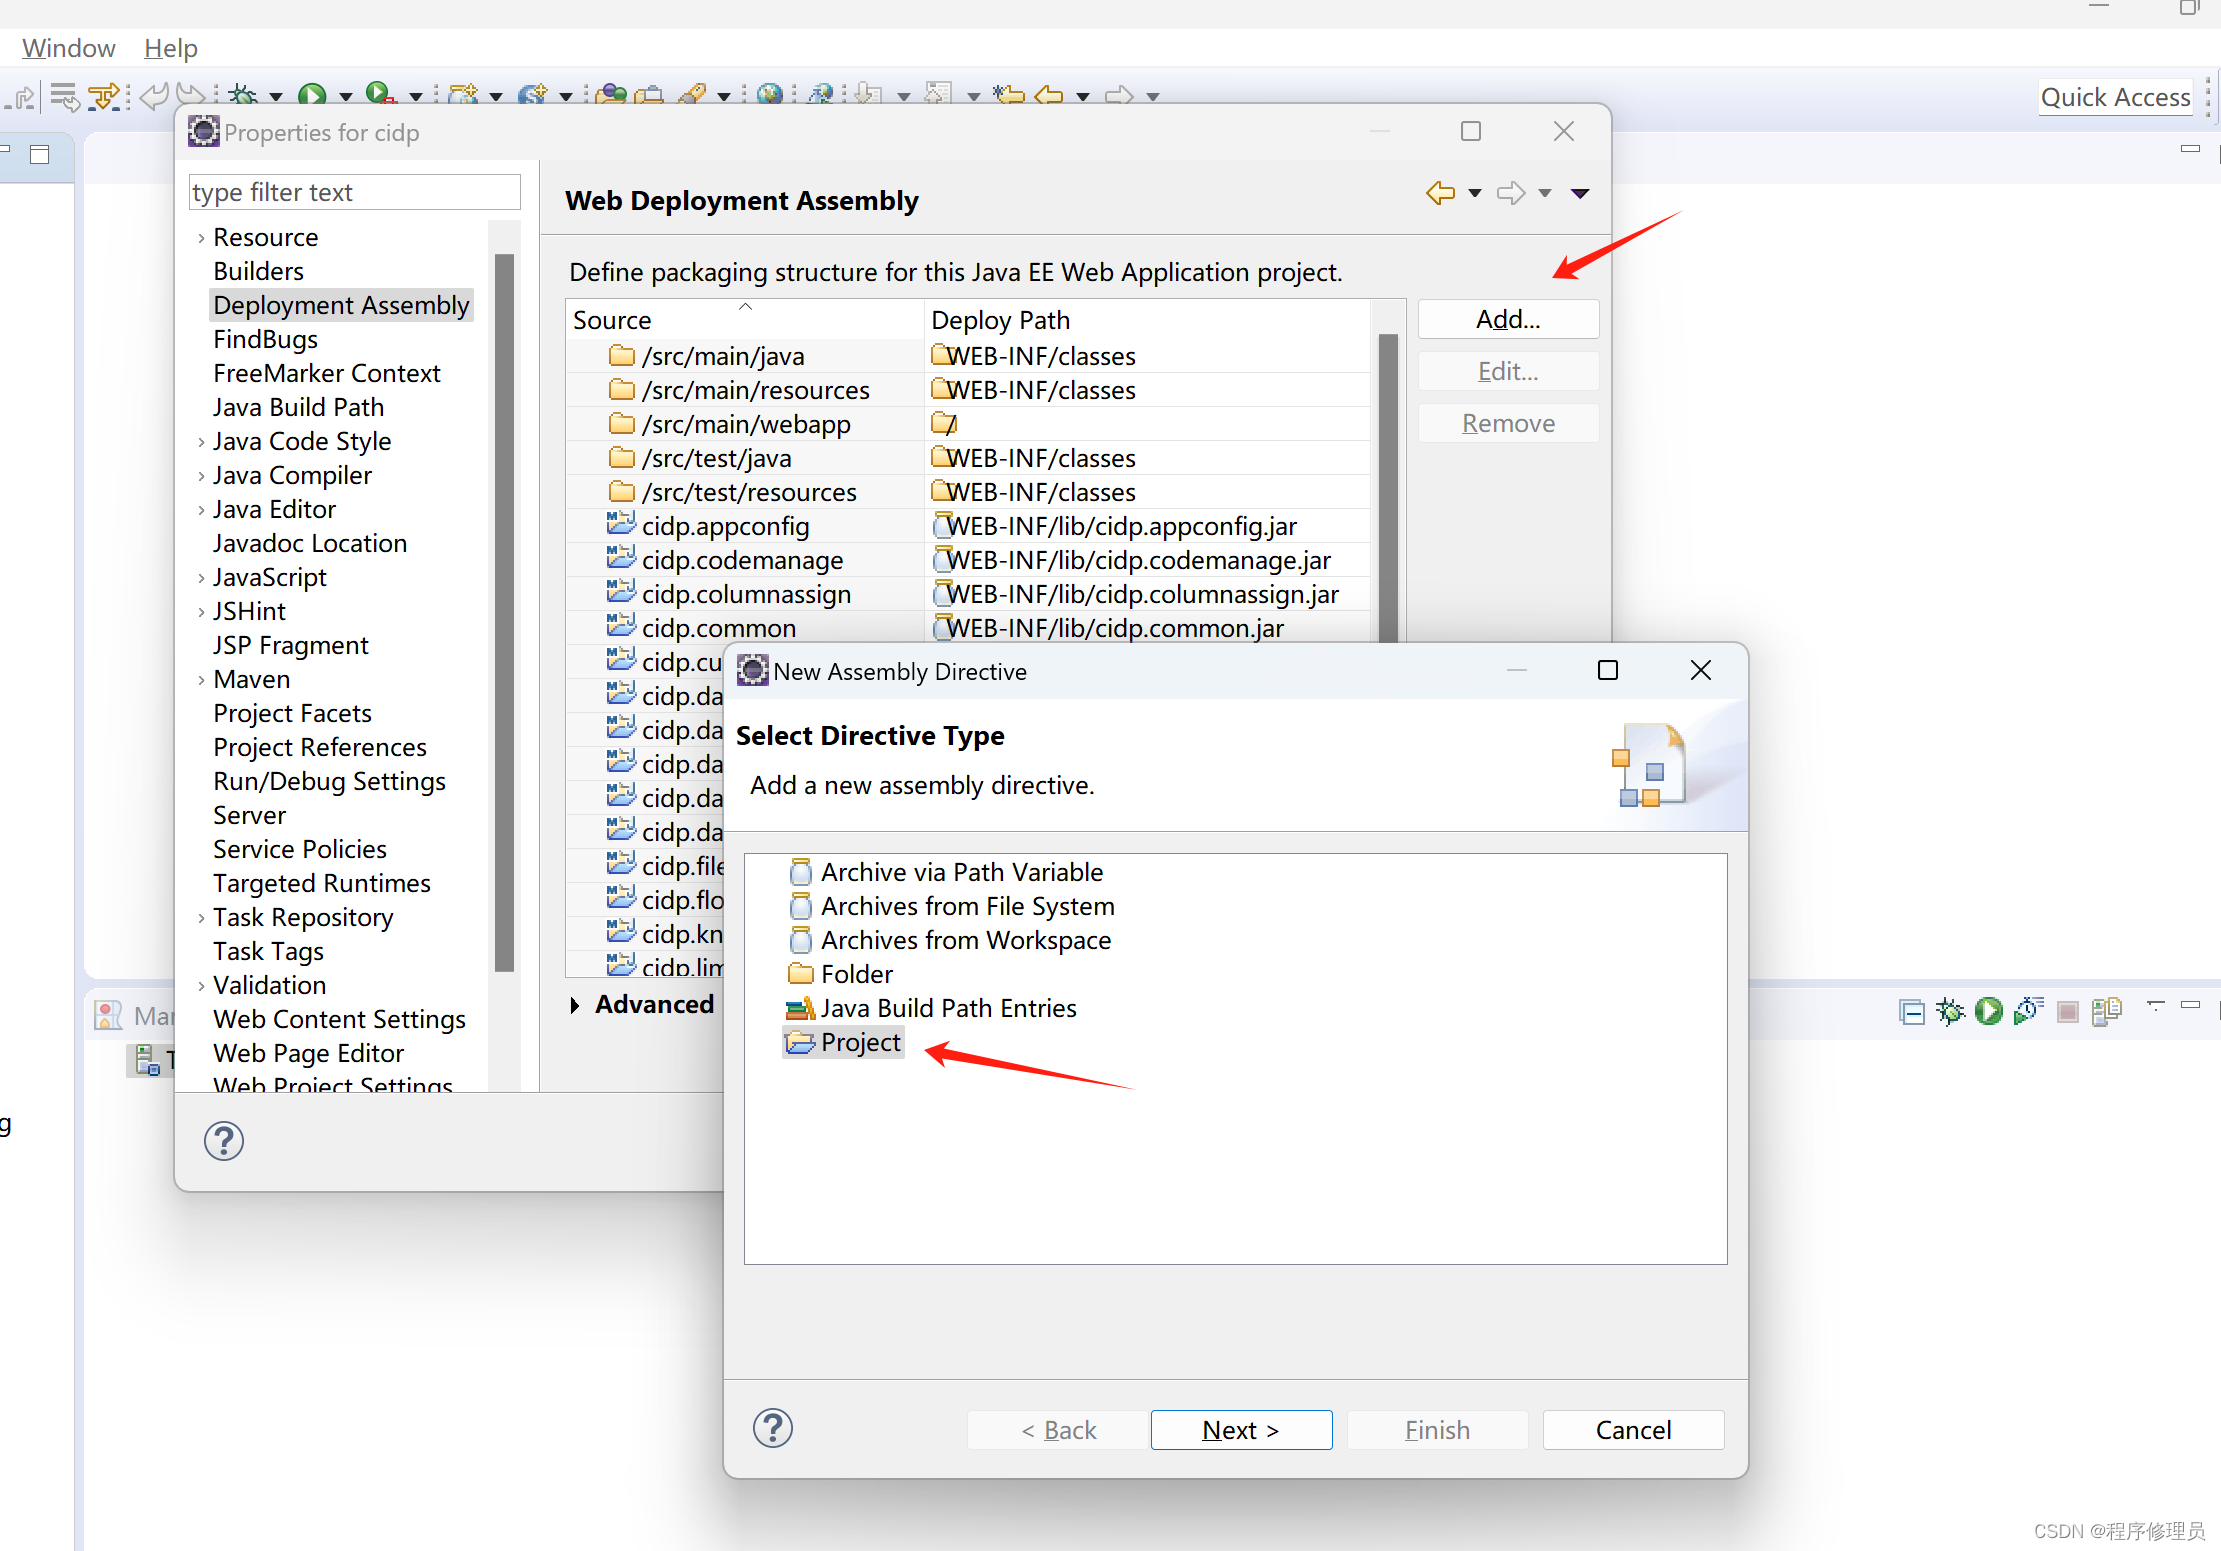This screenshot has height=1551, width=2221.
Task: Open Java Build Path page
Action: [x=298, y=407]
